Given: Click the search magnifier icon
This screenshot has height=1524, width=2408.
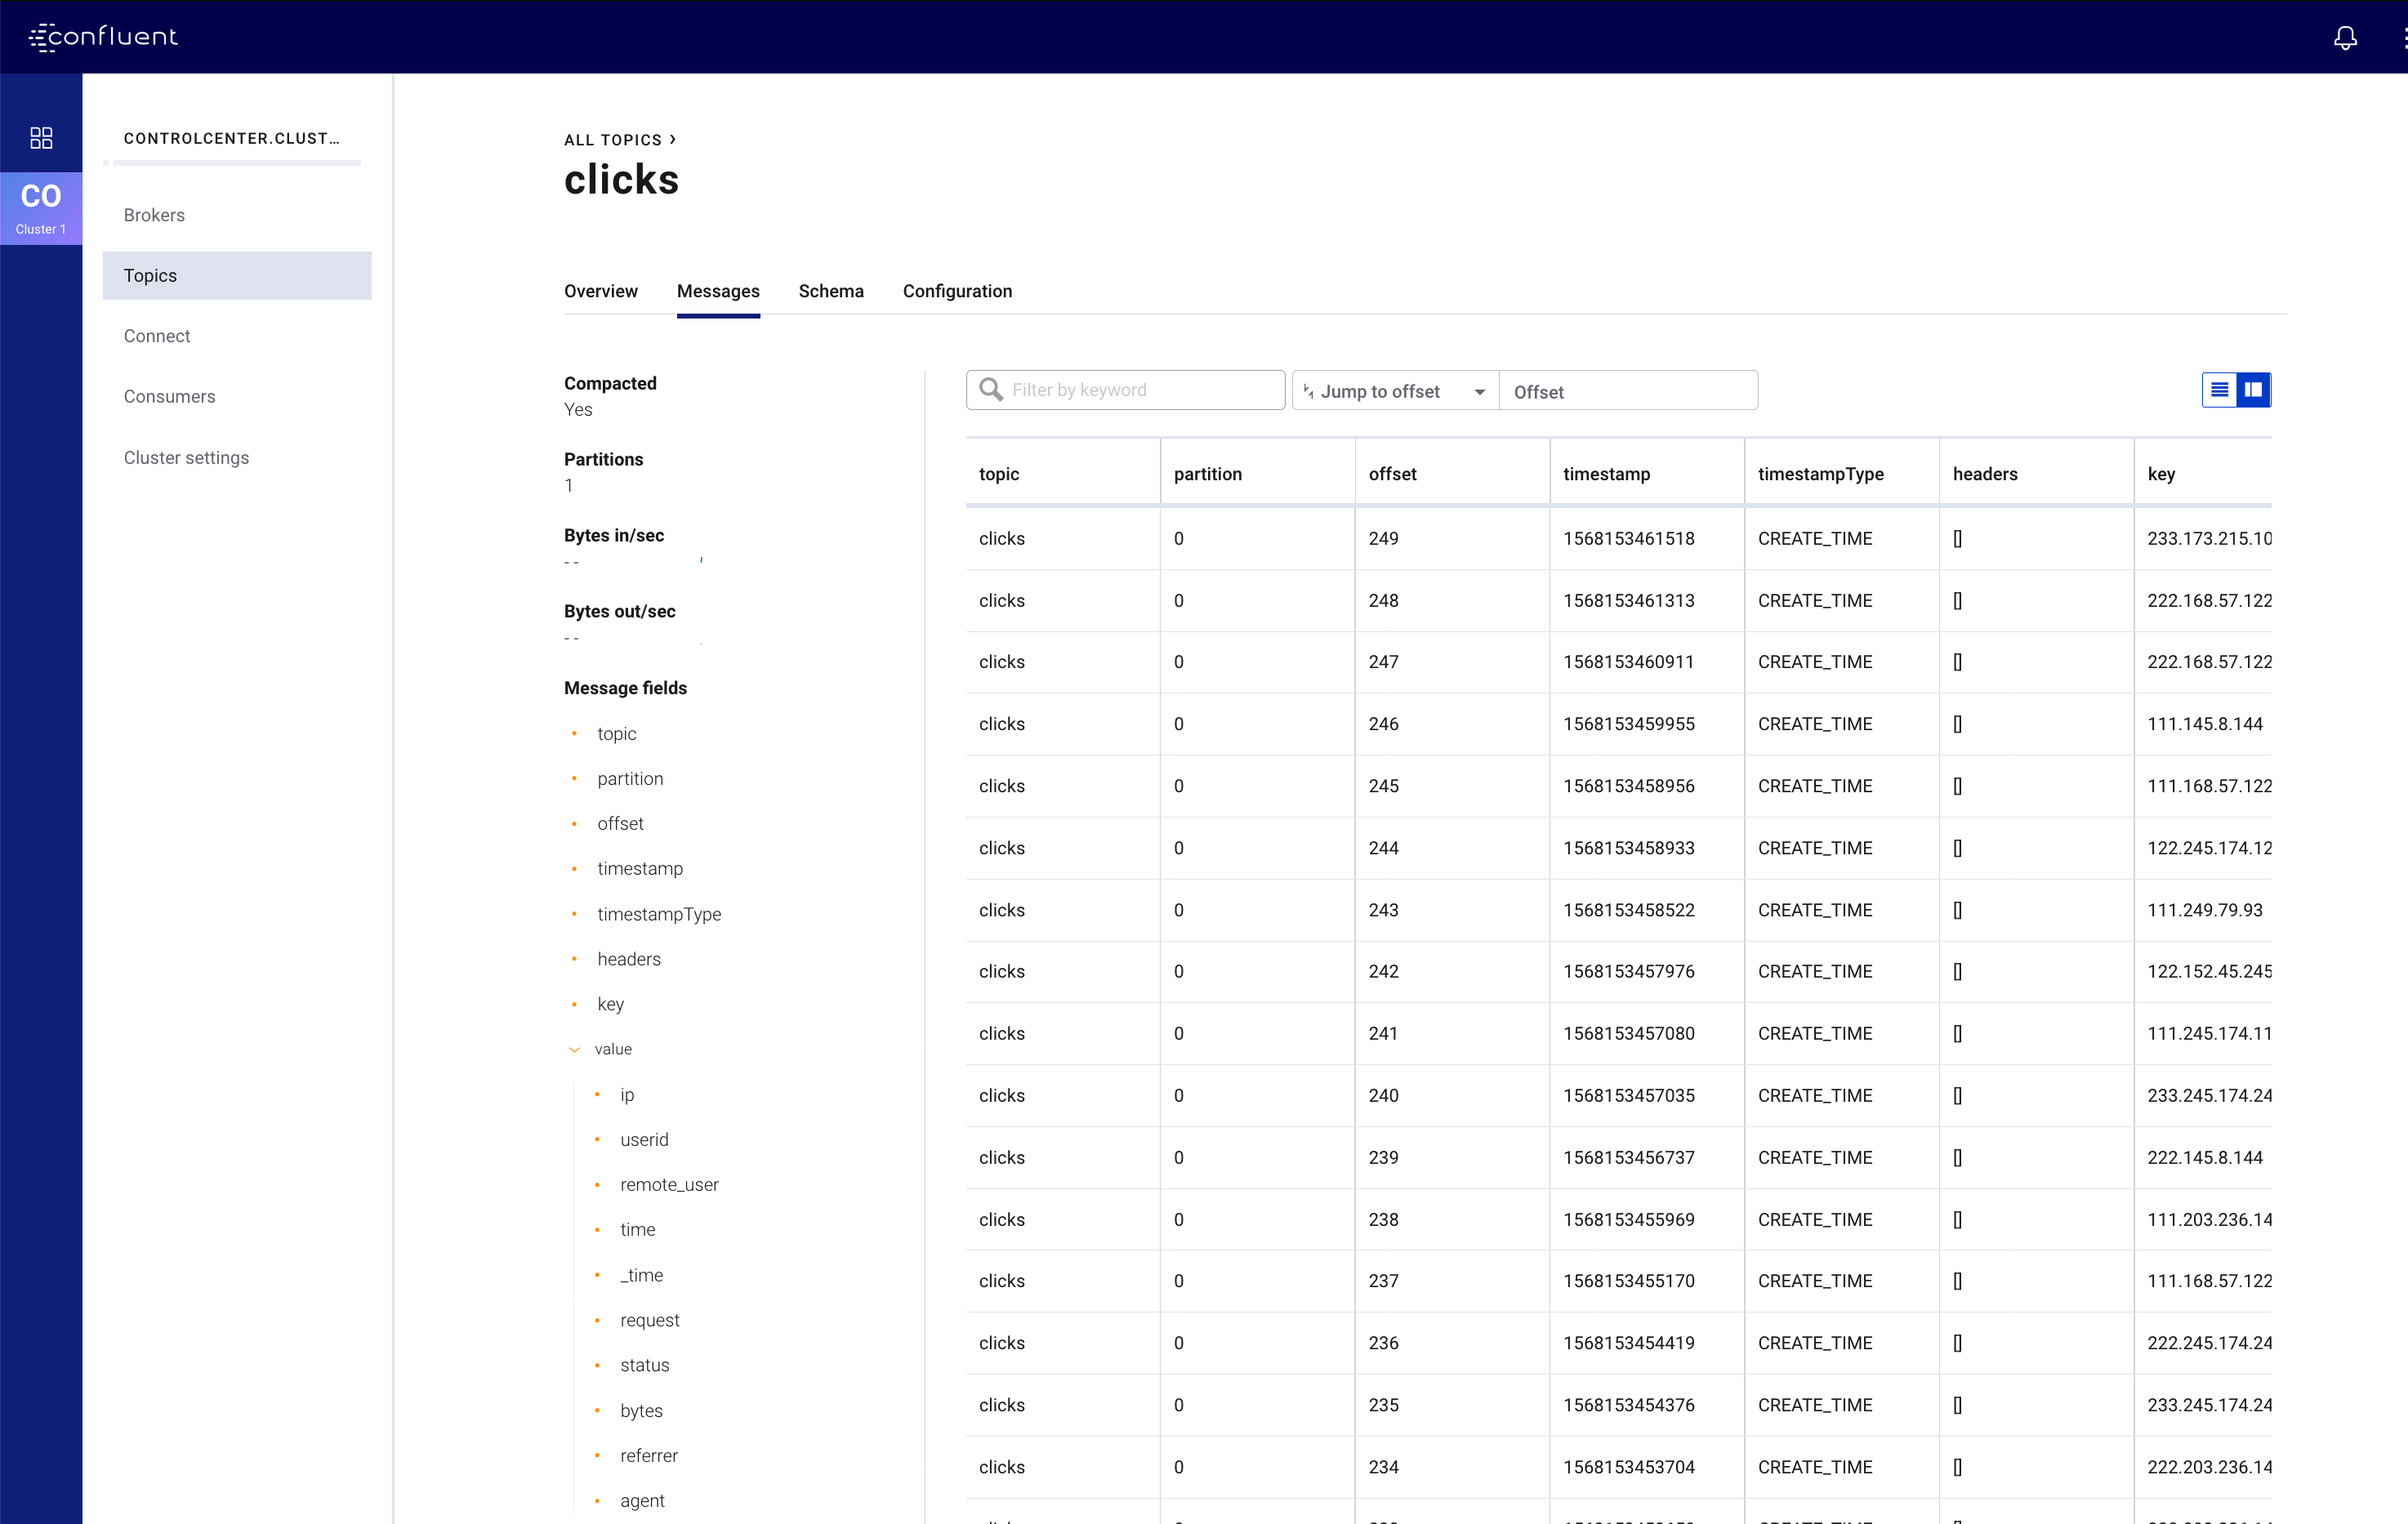Looking at the screenshot, I should (990, 390).
